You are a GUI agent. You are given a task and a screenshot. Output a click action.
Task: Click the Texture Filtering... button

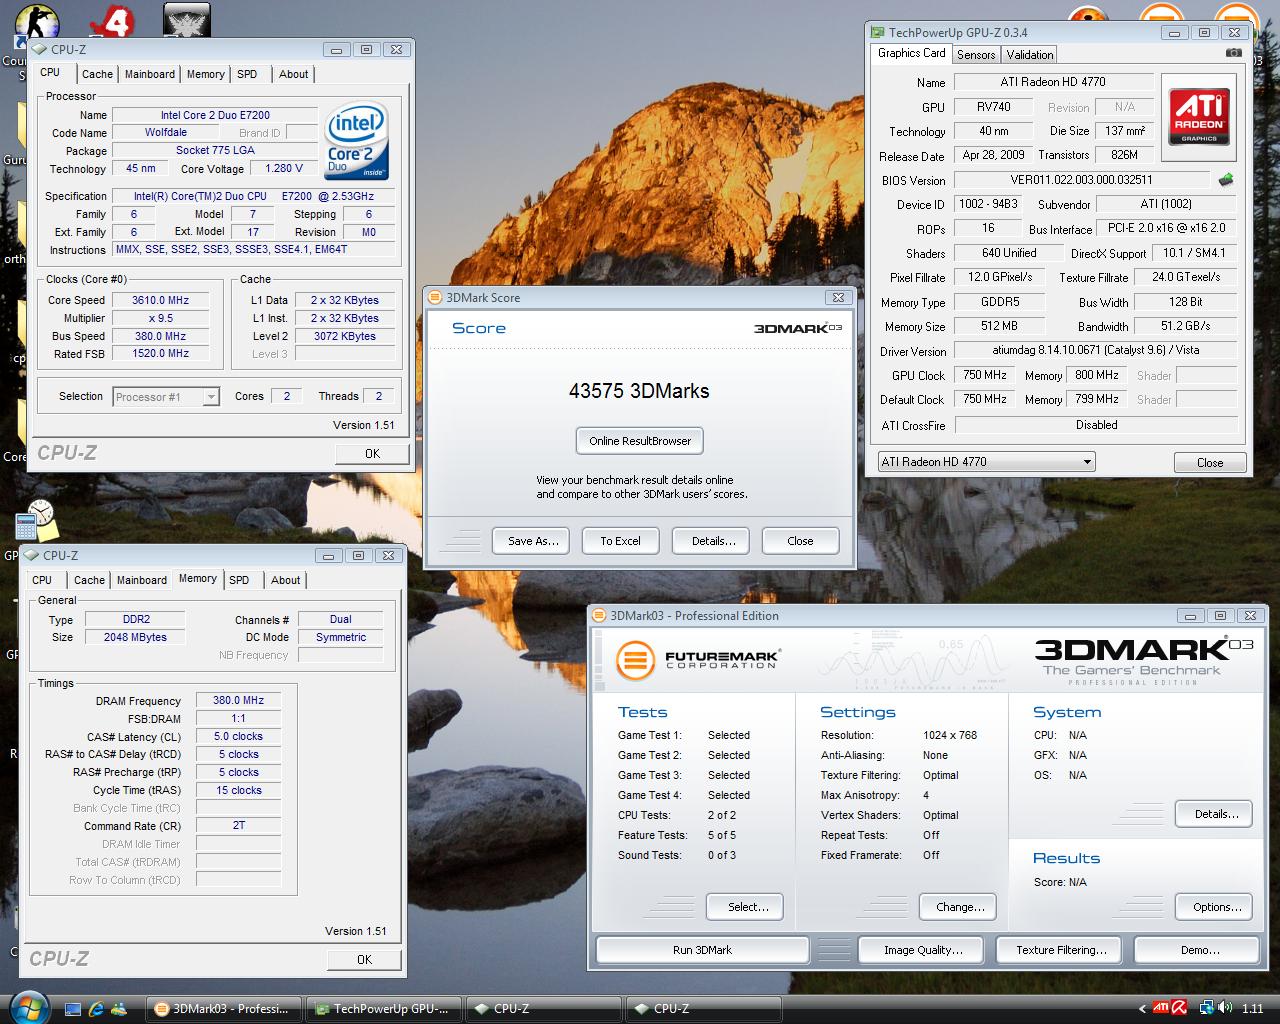(x=1061, y=950)
